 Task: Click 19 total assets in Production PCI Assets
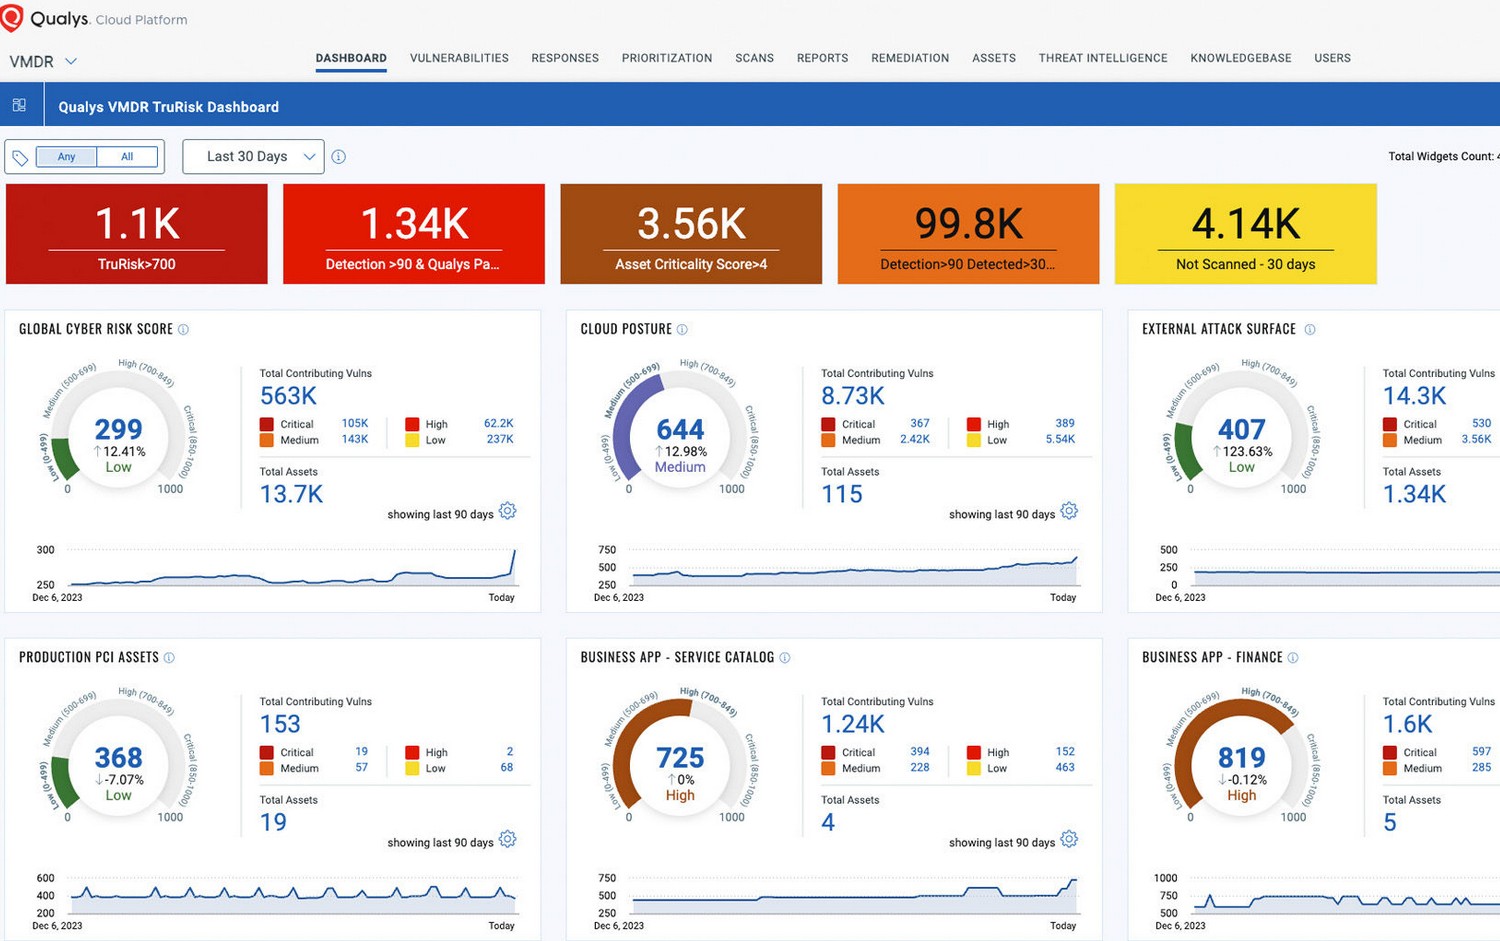click(273, 822)
